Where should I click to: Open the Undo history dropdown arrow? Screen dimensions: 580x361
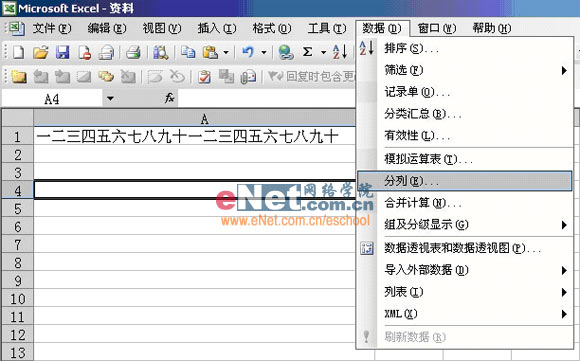[264, 53]
